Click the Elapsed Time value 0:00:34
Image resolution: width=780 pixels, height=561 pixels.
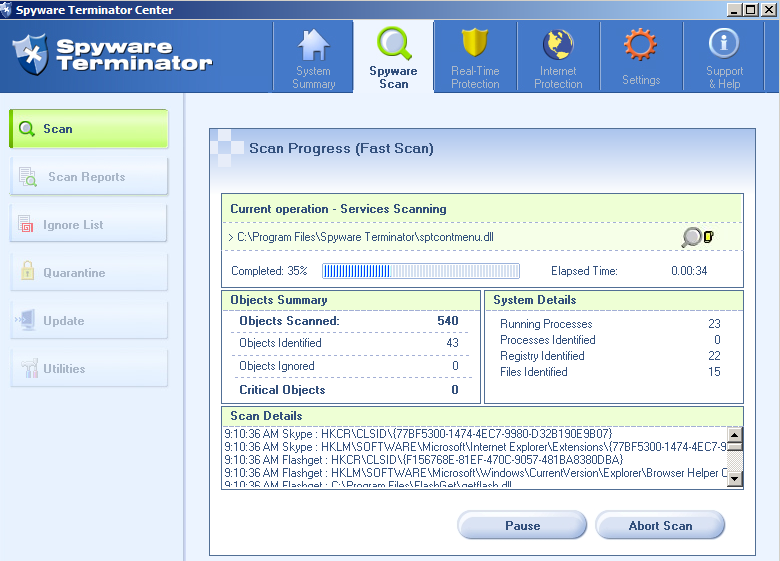pyautogui.click(x=689, y=271)
